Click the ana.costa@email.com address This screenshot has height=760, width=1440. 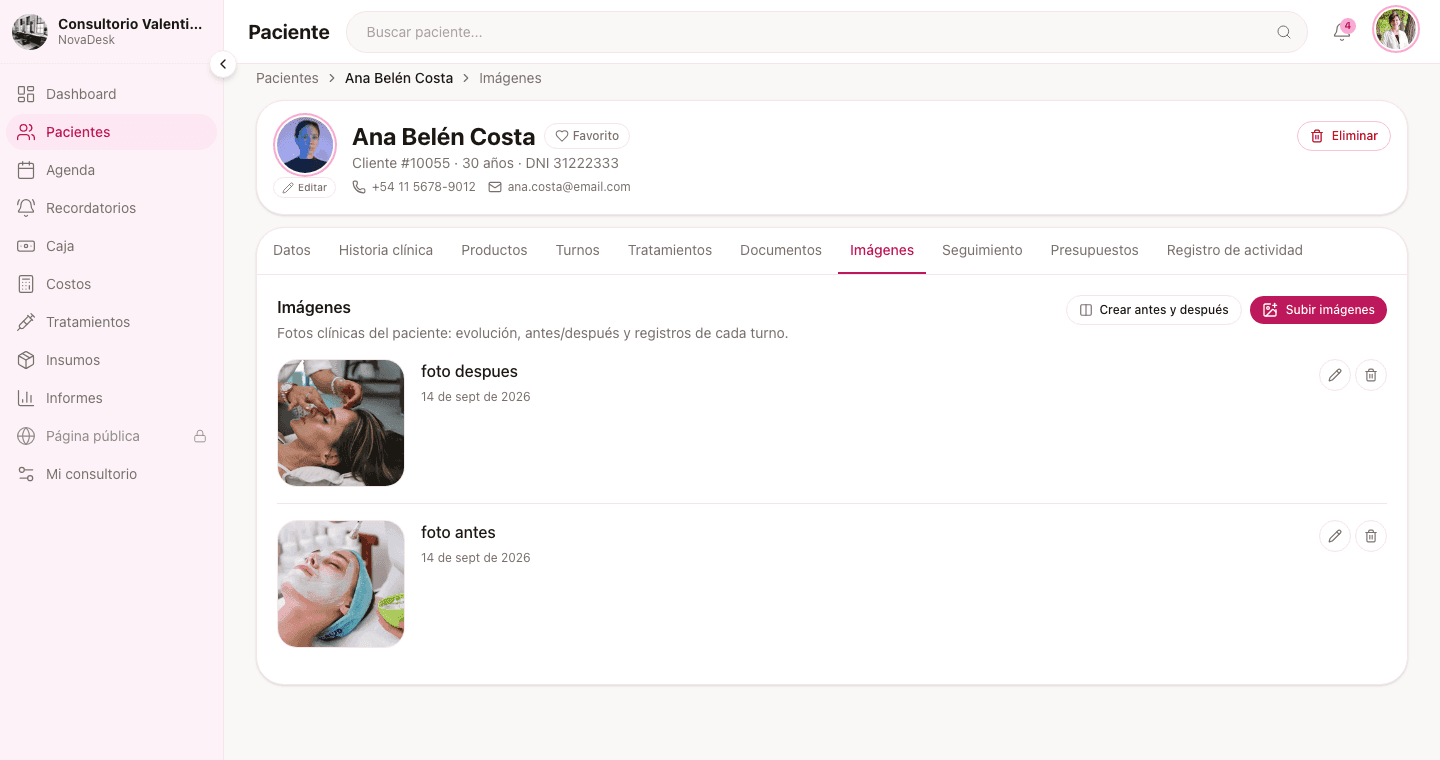click(569, 187)
